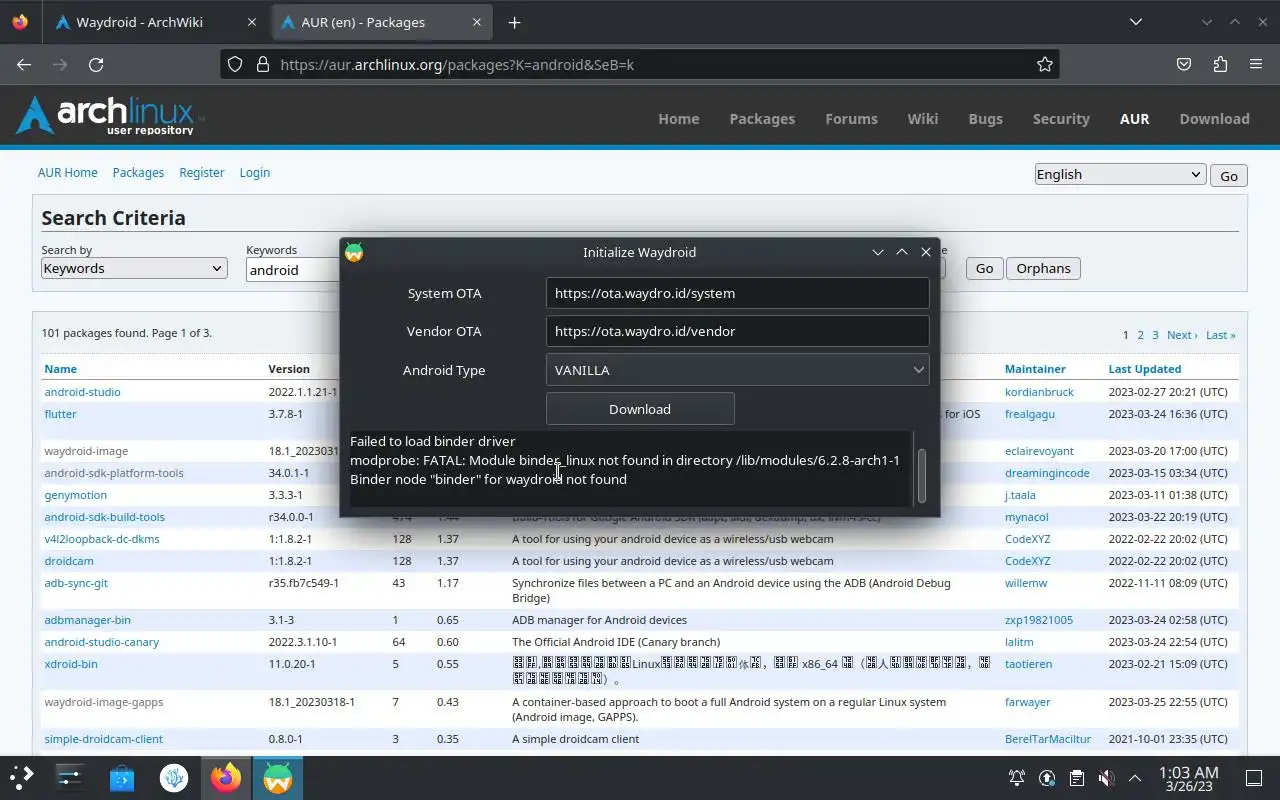
Task: Open the Search by Keywords dropdown
Action: [x=133, y=268]
